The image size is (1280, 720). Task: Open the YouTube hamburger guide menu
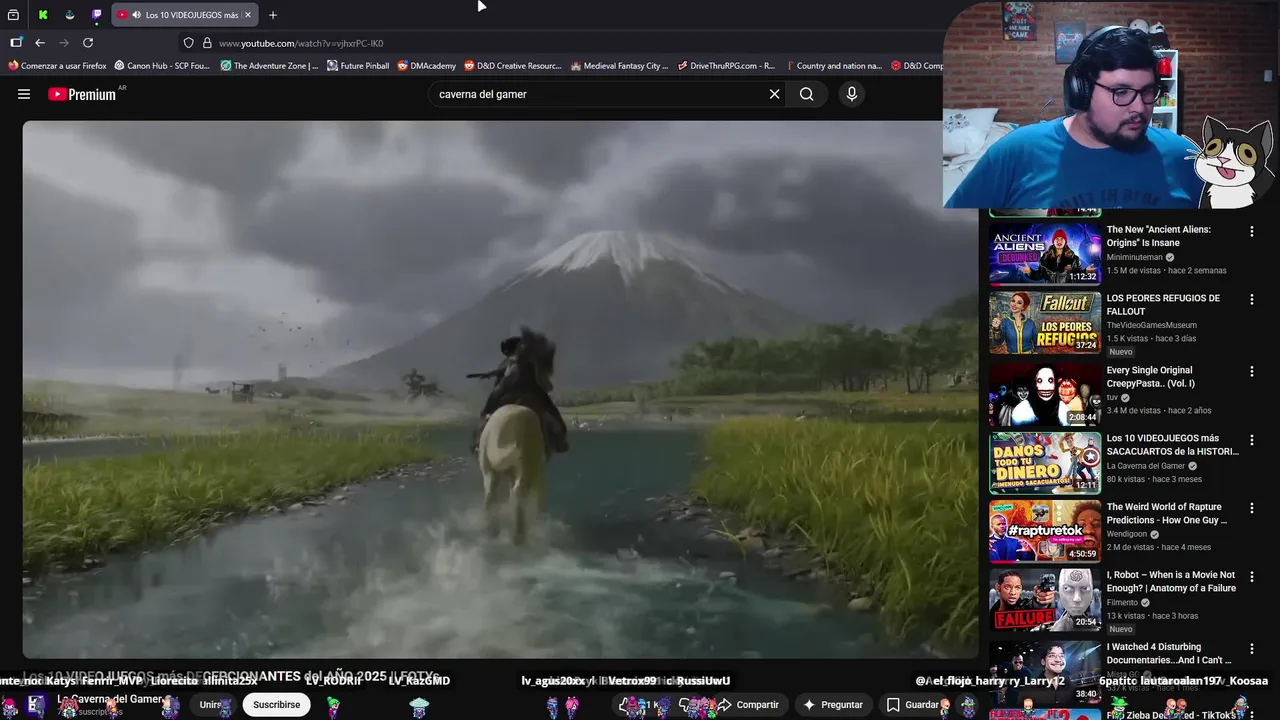tap(24, 94)
